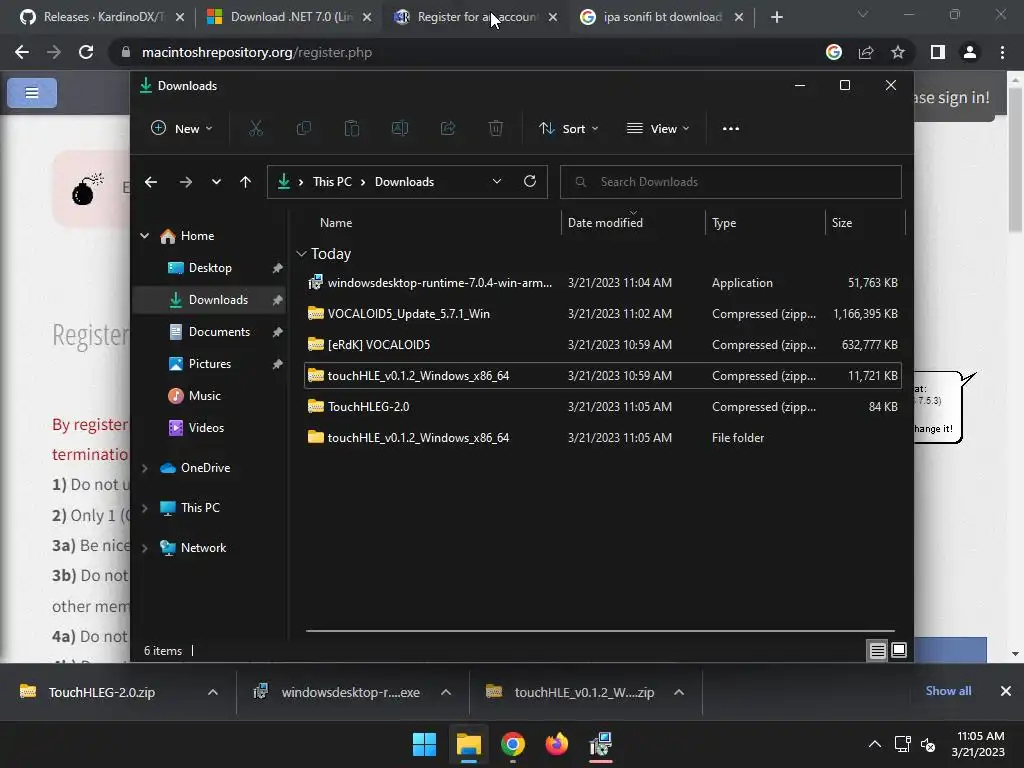The width and height of the screenshot is (1024, 768).
Task: Click This PC in breadcrumb path
Action: (332, 182)
